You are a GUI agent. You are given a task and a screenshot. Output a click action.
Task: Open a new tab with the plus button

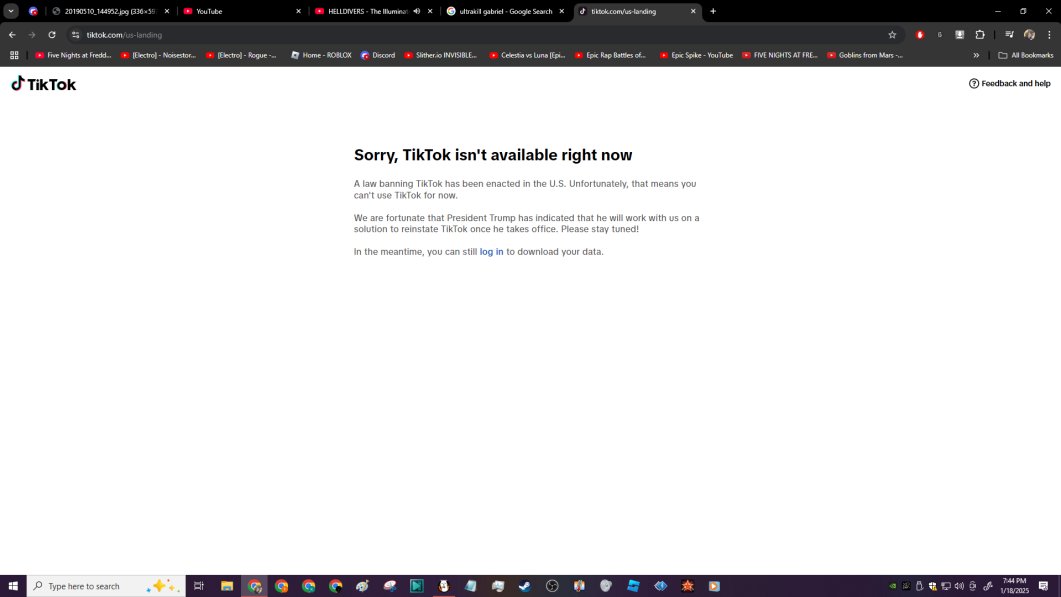(x=713, y=11)
